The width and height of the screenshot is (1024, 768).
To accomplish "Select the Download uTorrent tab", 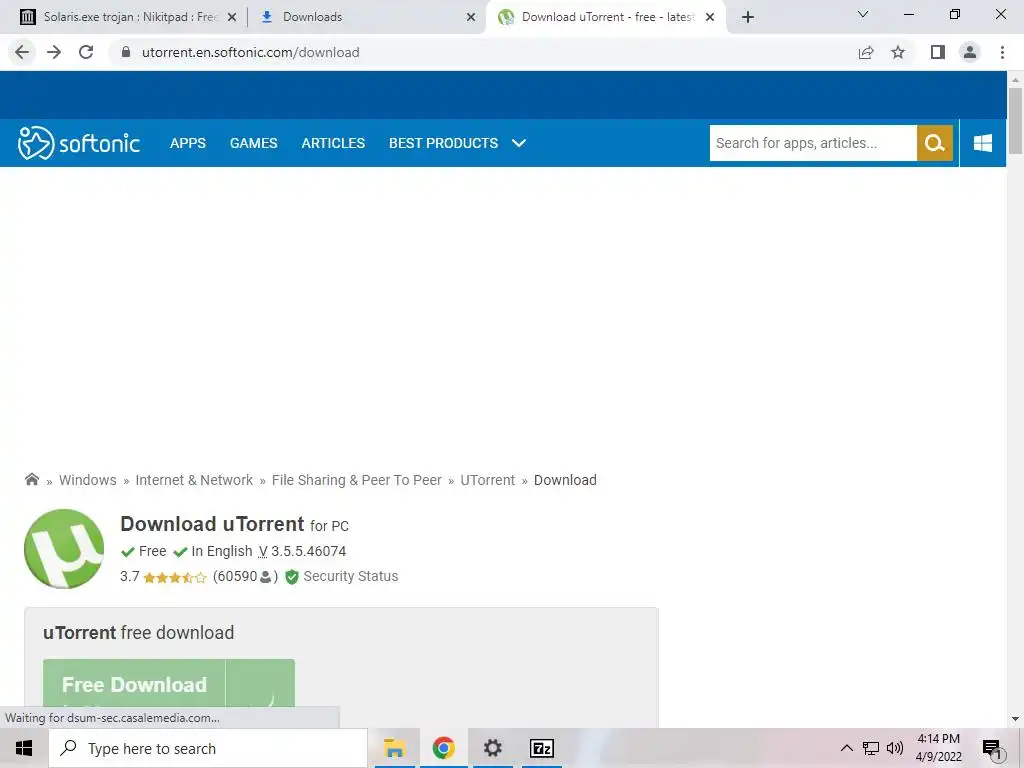I will [x=607, y=17].
